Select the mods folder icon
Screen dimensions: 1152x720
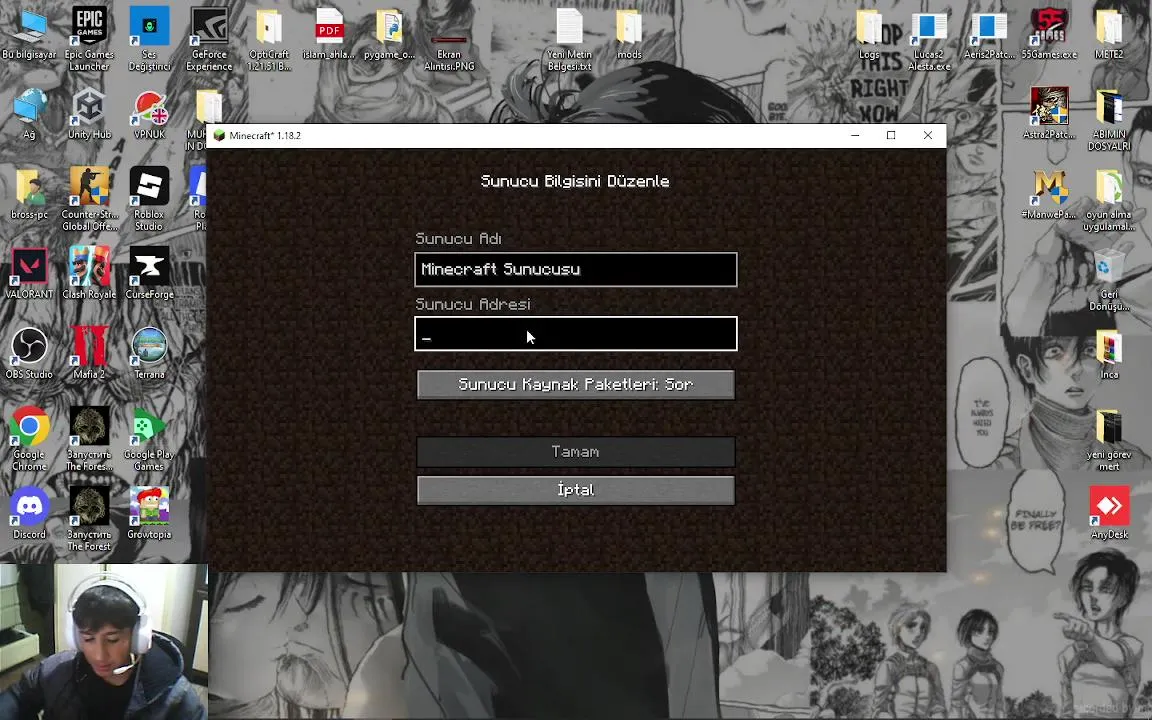click(629, 35)
